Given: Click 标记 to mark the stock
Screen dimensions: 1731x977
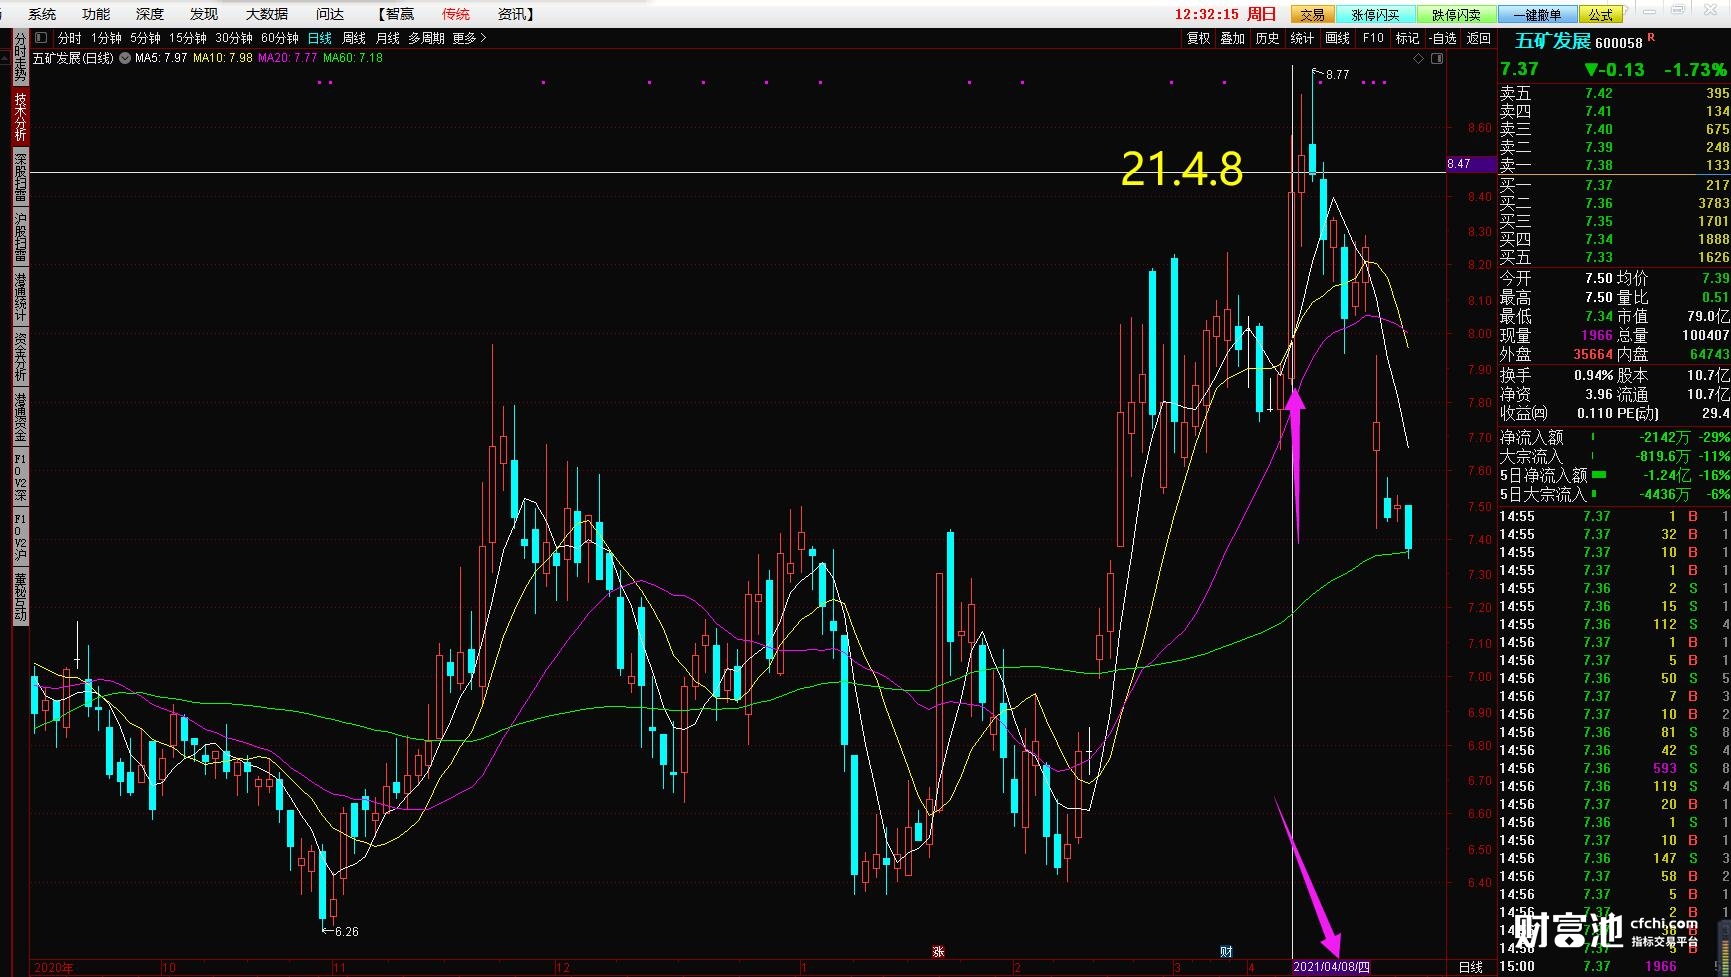Looking at the screenshot, I should 1407,38.
